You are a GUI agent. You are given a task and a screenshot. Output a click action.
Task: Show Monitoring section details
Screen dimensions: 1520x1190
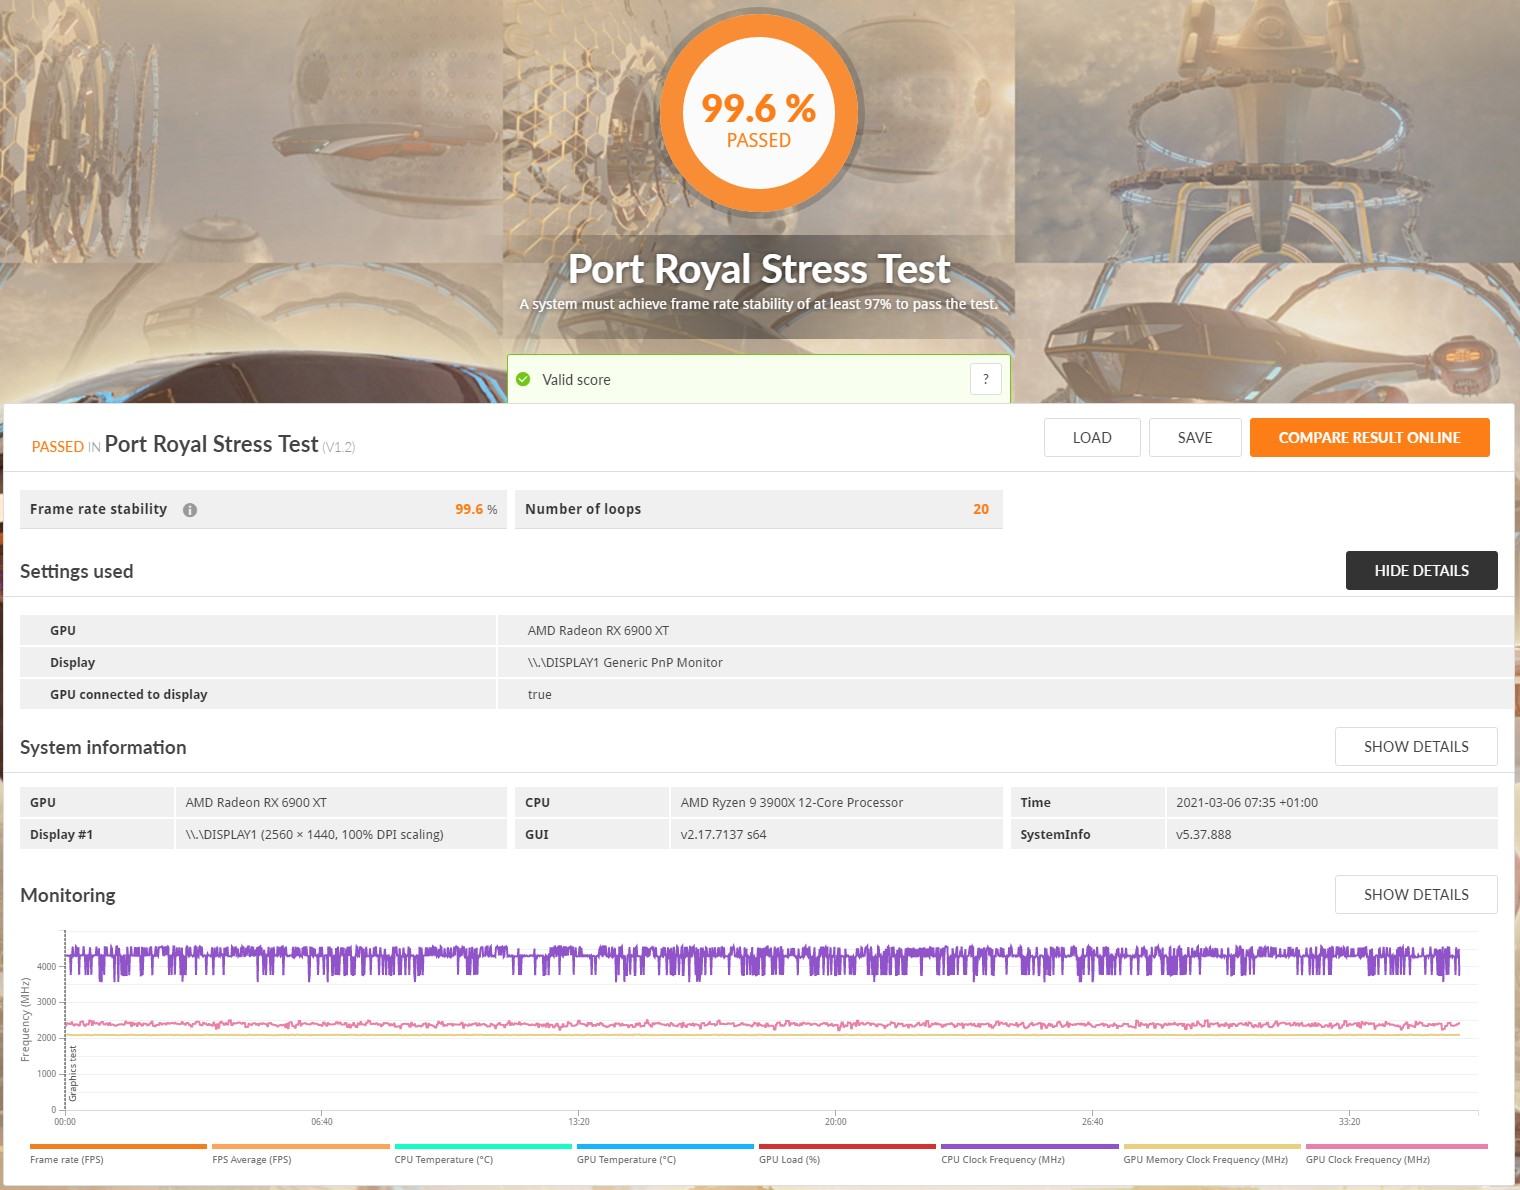coord(1415,895)
